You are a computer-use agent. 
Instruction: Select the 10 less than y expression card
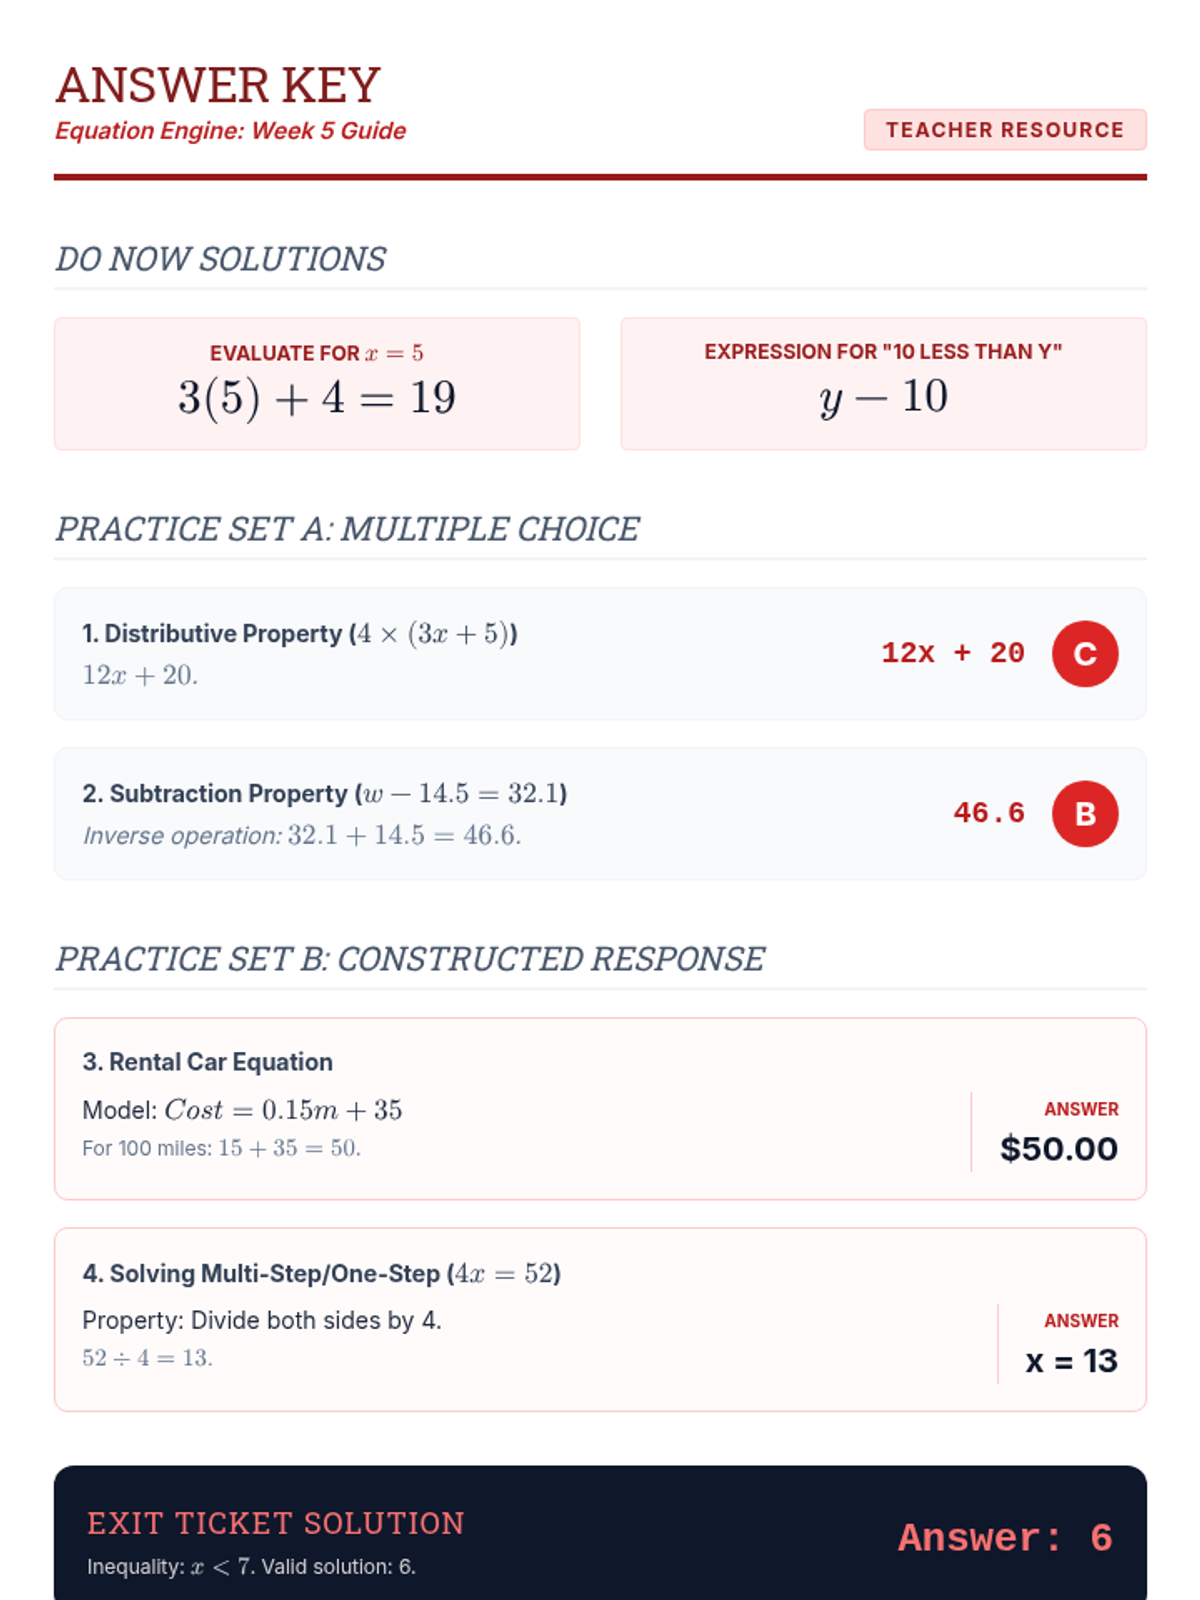[x=883, y=384]
